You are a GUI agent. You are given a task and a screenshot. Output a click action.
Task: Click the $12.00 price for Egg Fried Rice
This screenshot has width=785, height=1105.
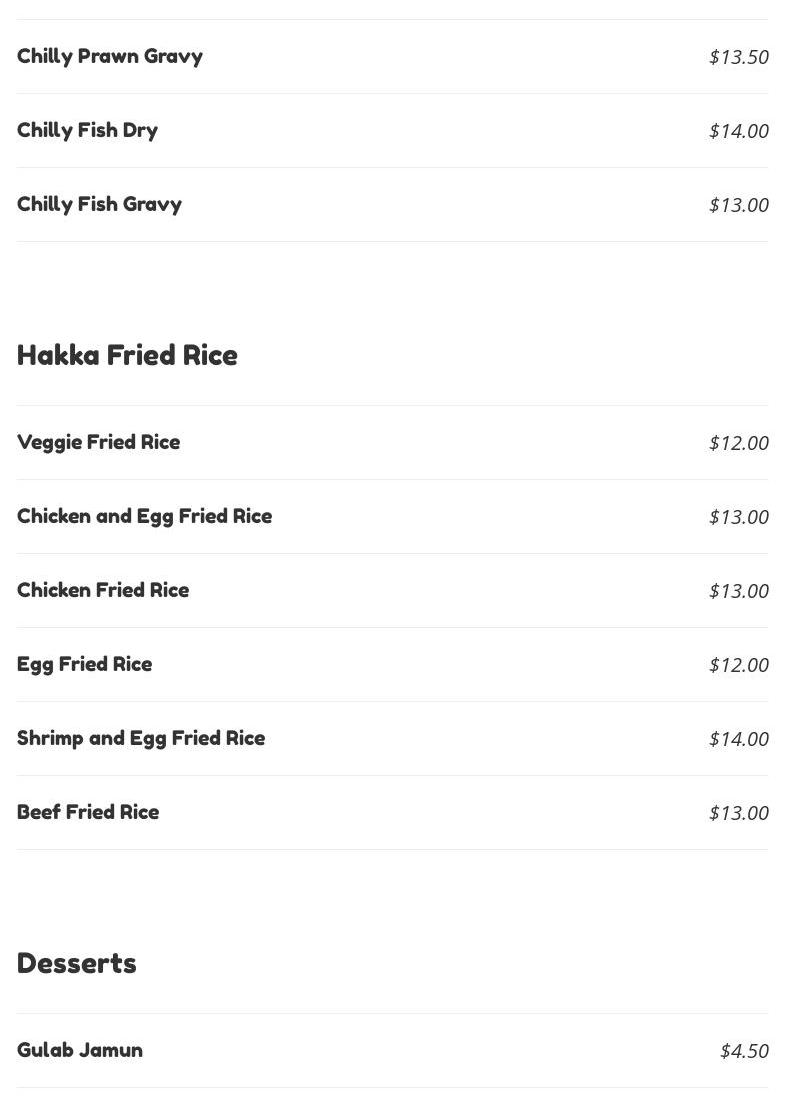[738, 665]
